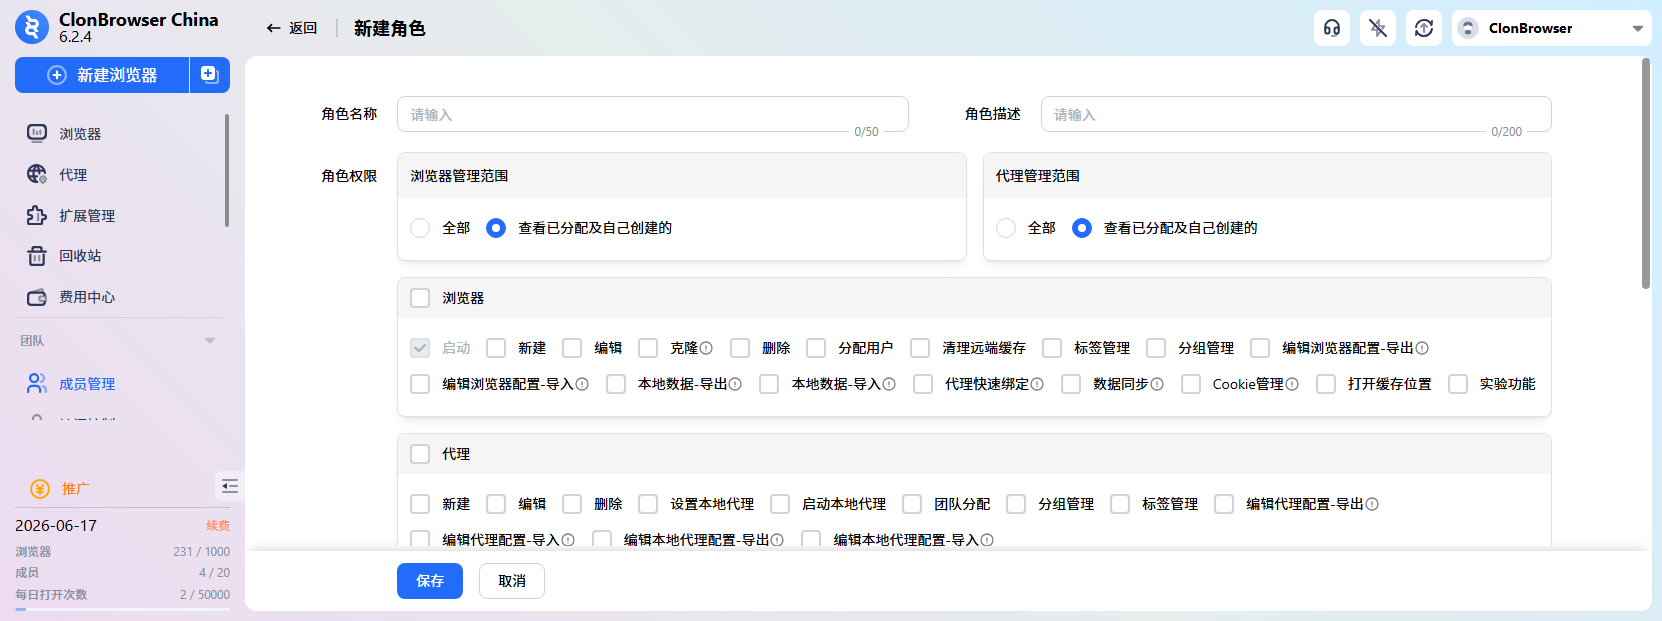Enable the browser 克隆 permission checkbox
1662x621 pixels.
coord(648,348)
